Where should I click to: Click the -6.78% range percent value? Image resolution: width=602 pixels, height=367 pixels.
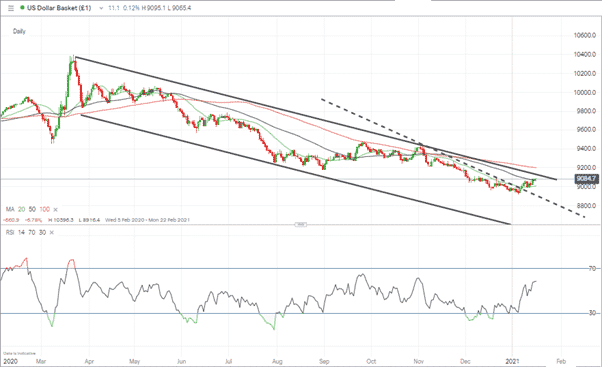[x=33, y=220]
